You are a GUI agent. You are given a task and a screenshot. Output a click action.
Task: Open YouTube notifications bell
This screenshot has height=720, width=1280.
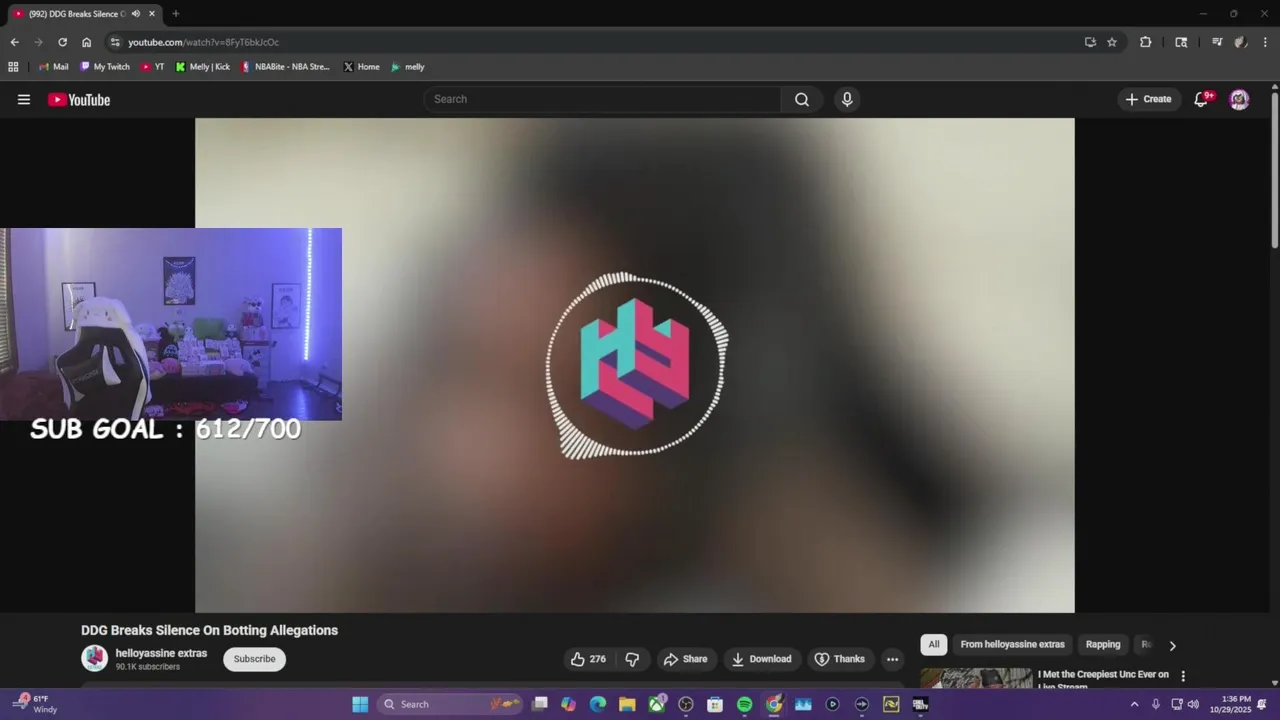pyautogui.click(x=1201, y=99)
